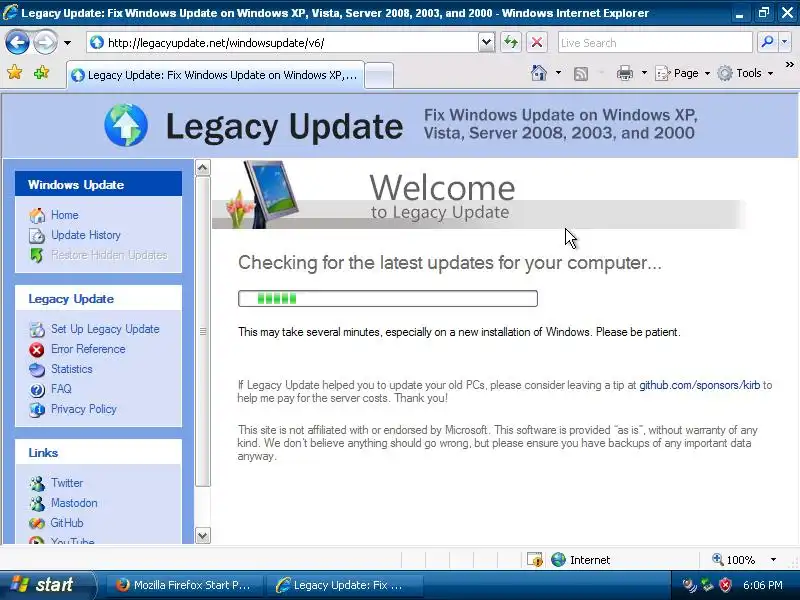800x600 pixels.
Task: Click the browser Forward arrow button
Action: coord(45,43)
